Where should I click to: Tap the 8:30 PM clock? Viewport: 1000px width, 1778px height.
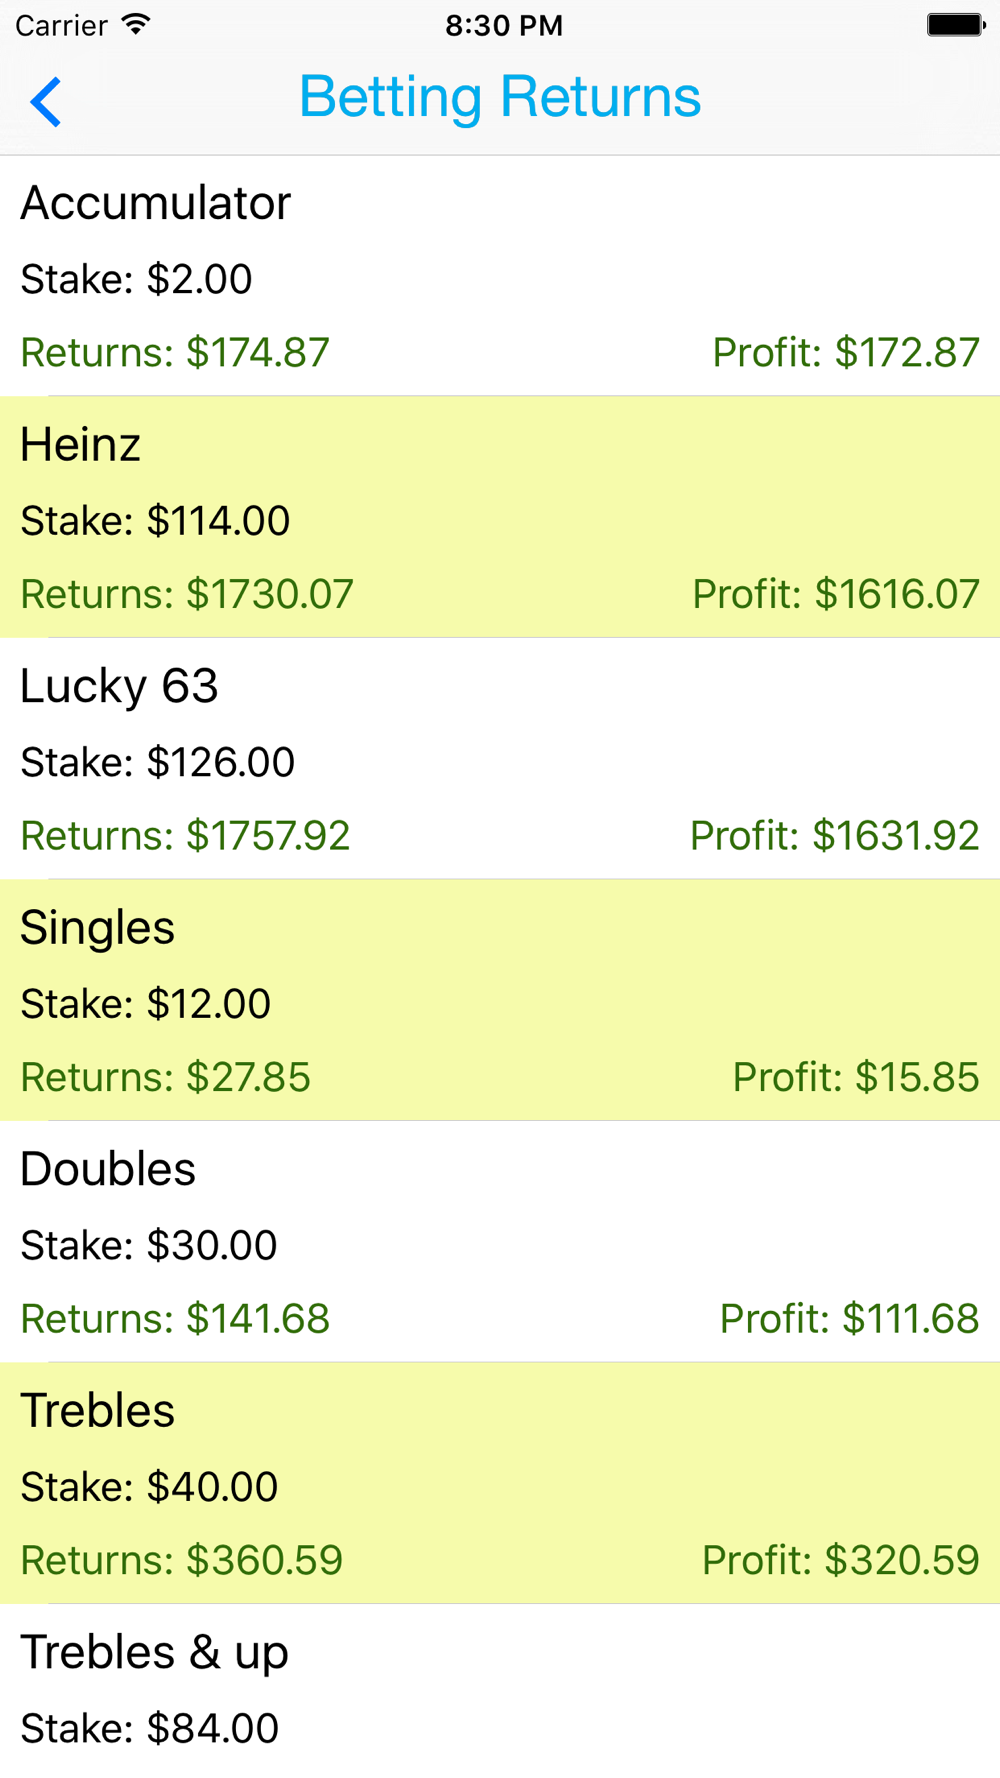pos(504,25)
